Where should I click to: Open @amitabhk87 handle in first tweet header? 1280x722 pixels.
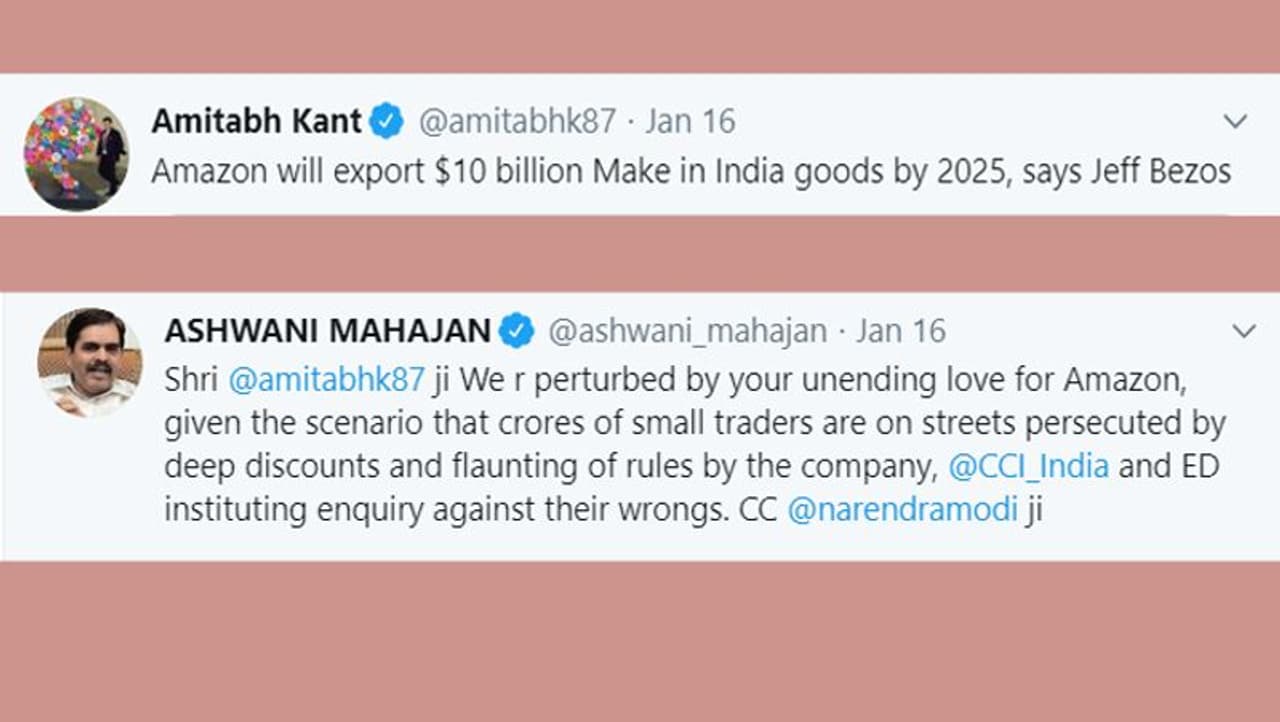point(516,122)
